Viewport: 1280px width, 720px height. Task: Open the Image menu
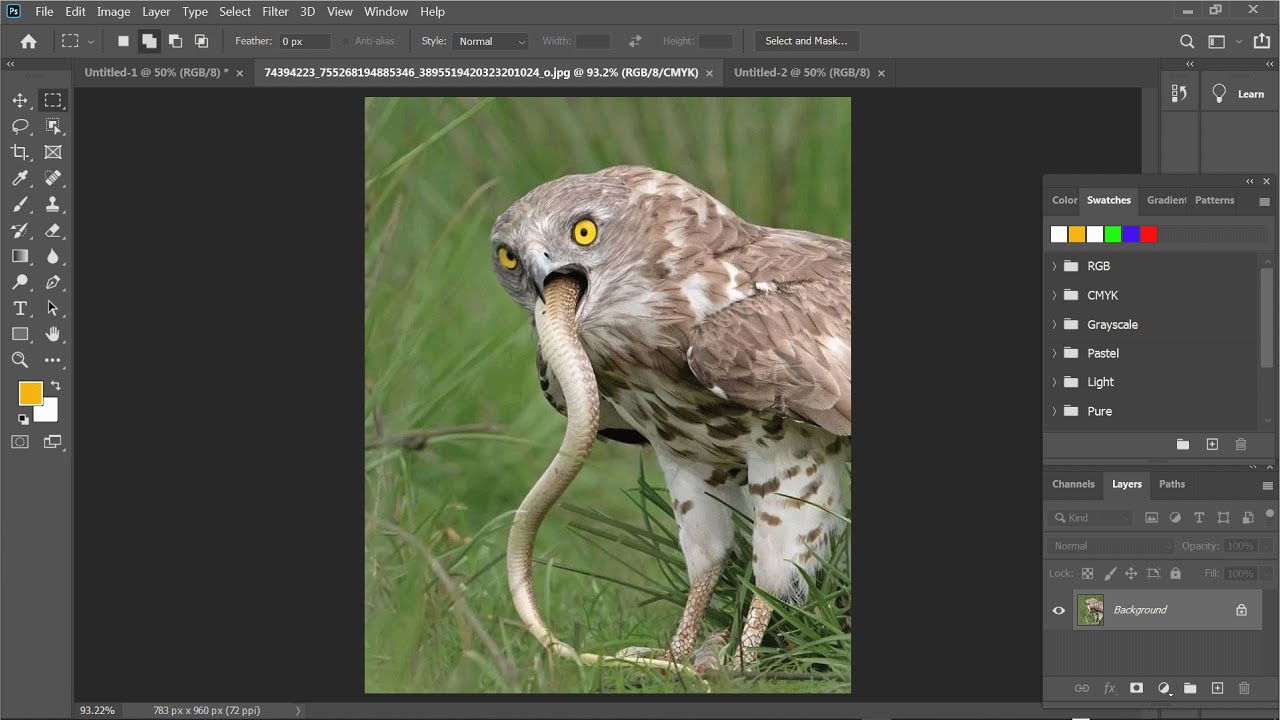[x=113, y=12]
